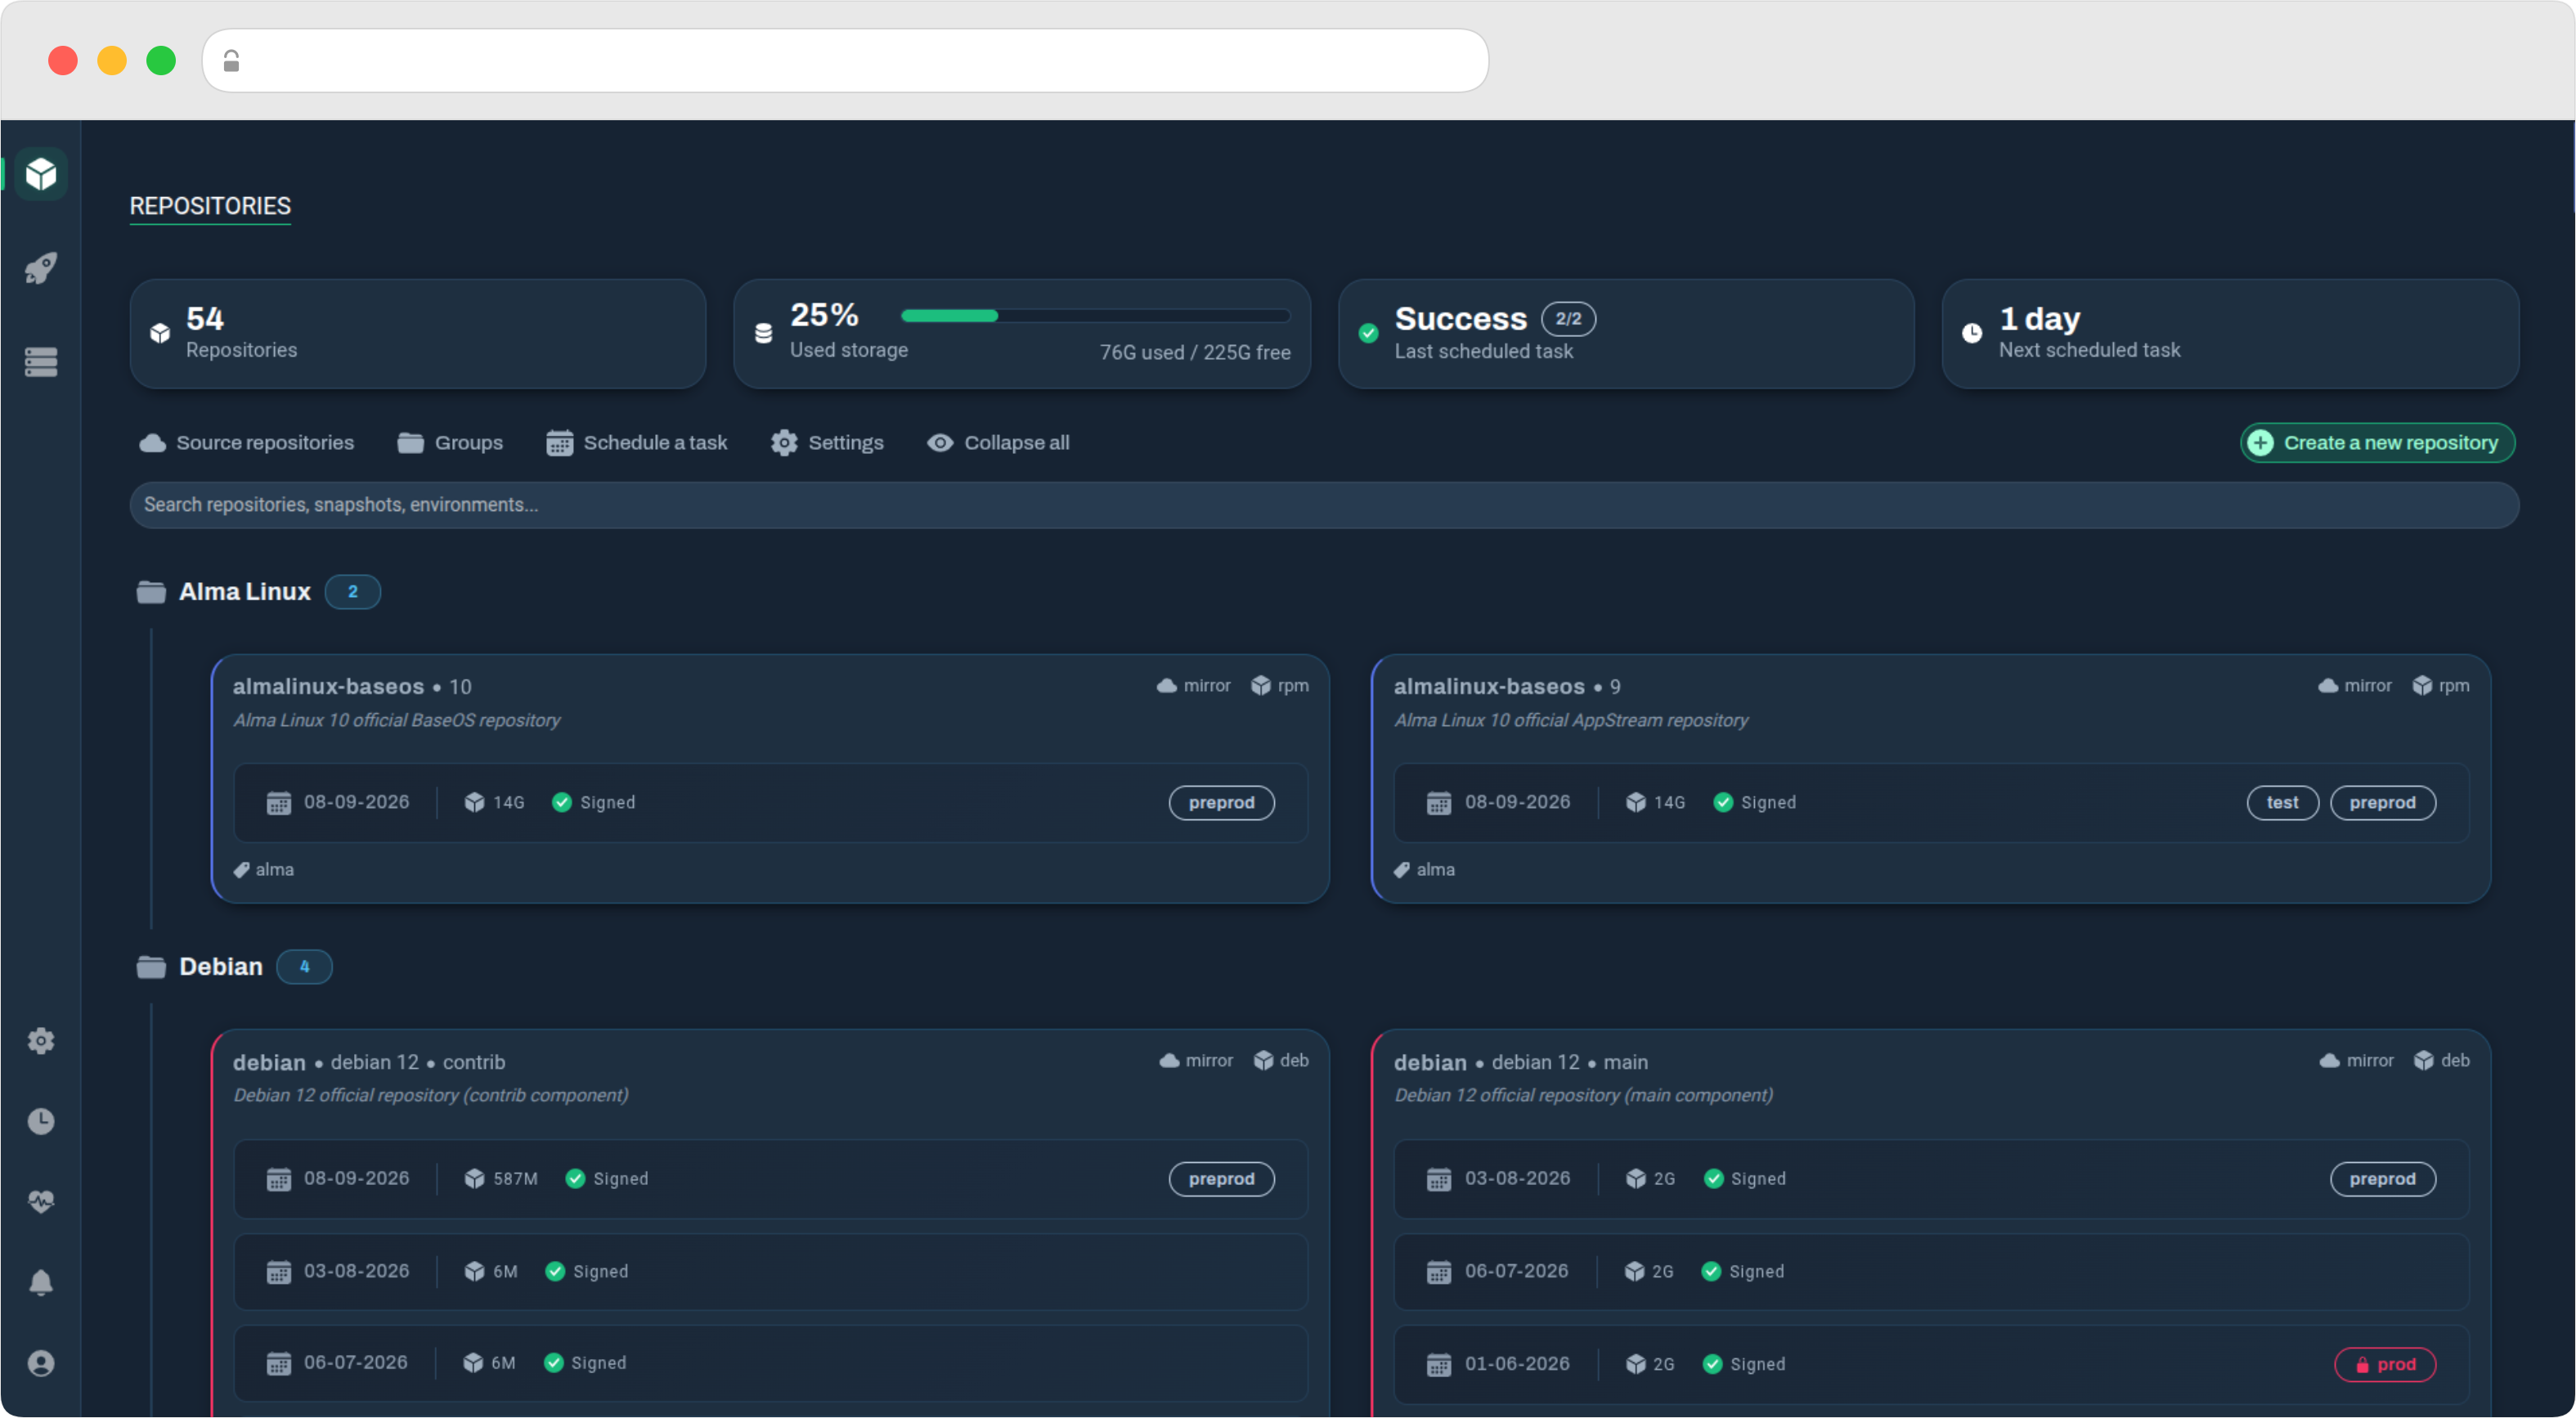Click the alma tag icon on almalinux-baseos 10
Screen dimensions: 2576x1418
coord(241,870)
